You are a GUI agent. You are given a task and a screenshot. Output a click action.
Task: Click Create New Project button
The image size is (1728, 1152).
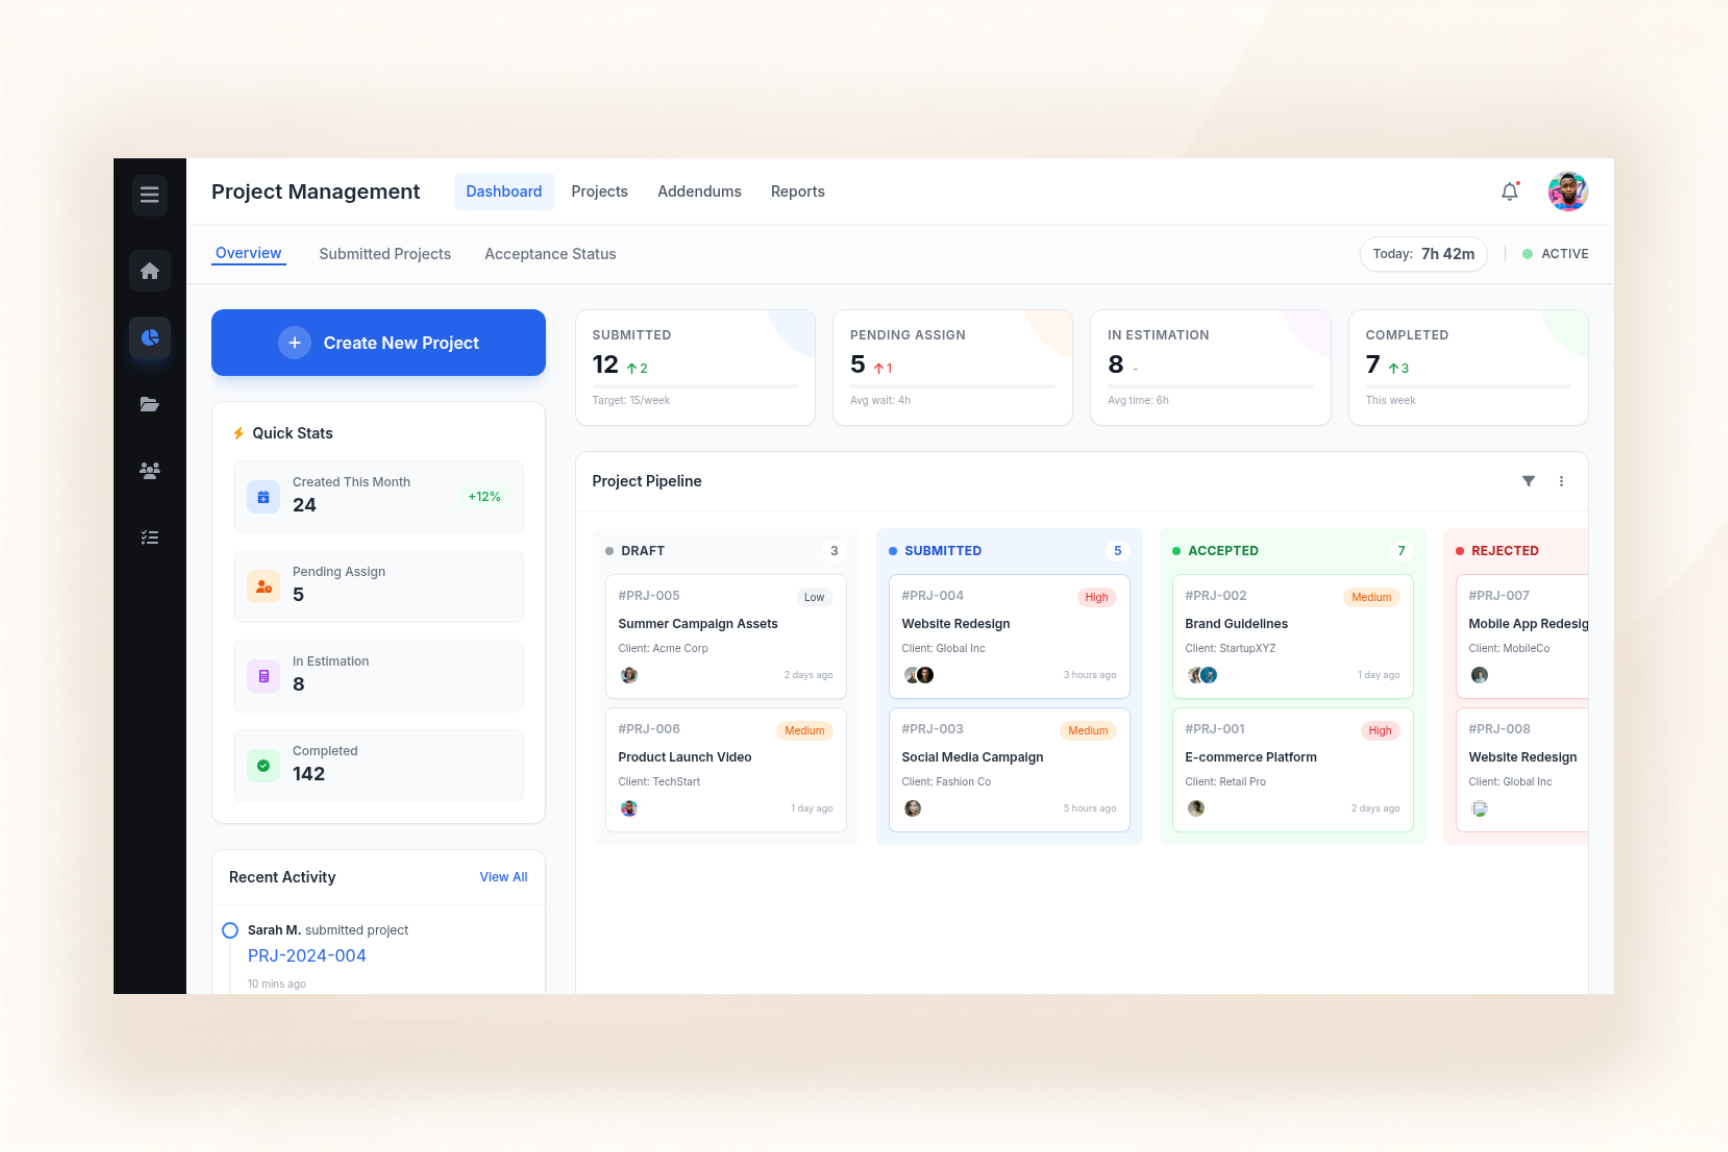point(378,343)
